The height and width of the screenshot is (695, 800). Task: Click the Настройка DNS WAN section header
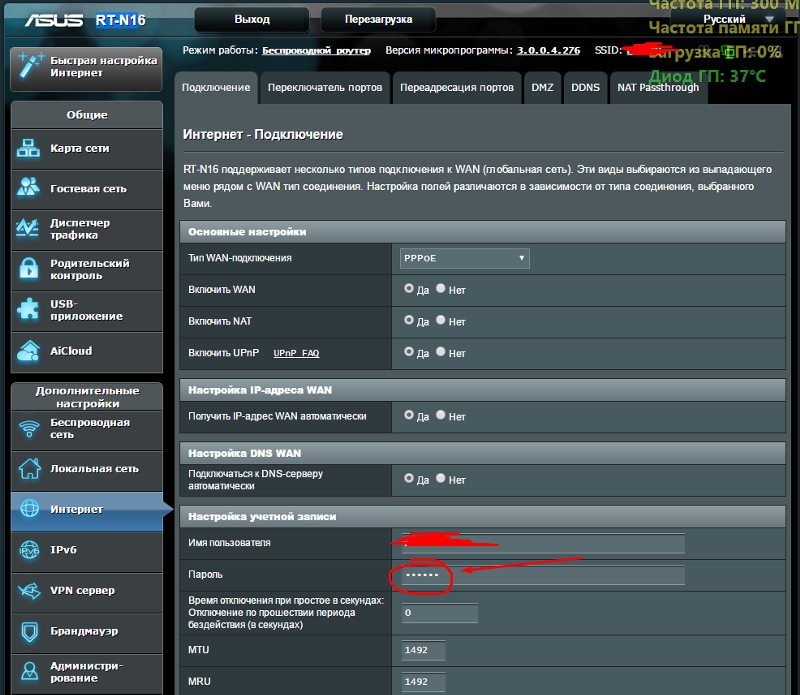482,453
